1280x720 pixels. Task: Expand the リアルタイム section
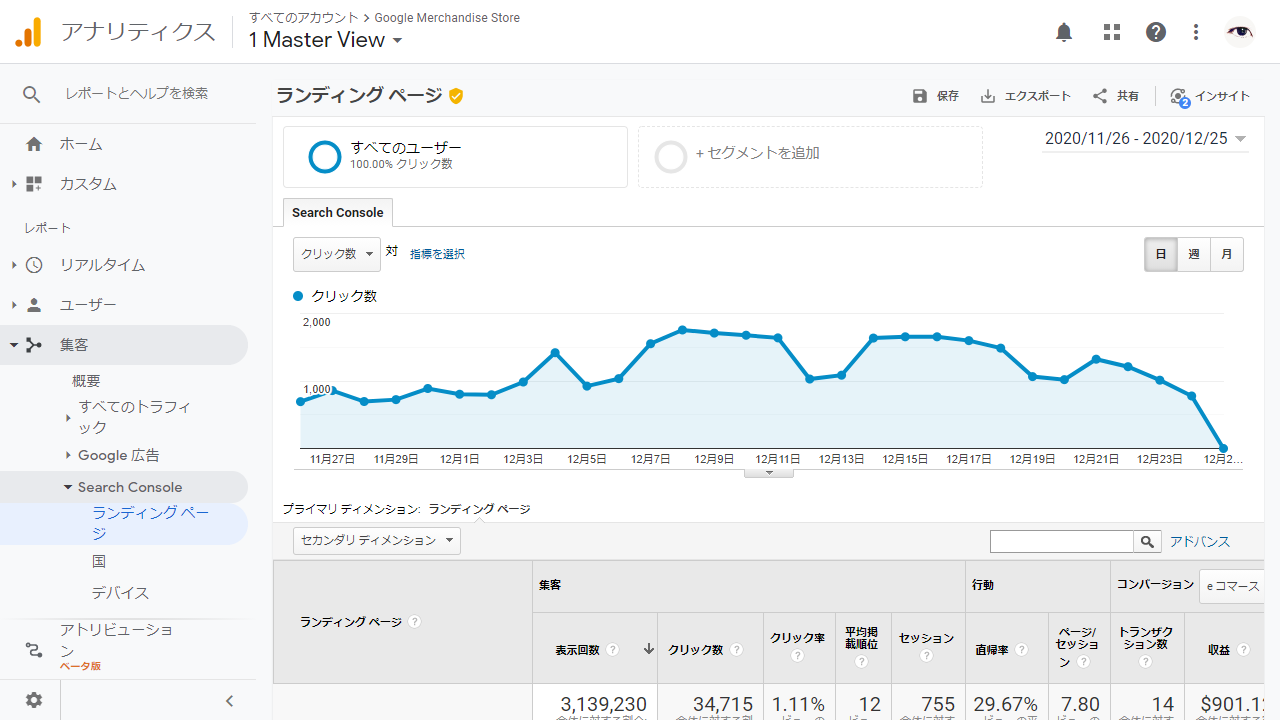pos(14,265)
